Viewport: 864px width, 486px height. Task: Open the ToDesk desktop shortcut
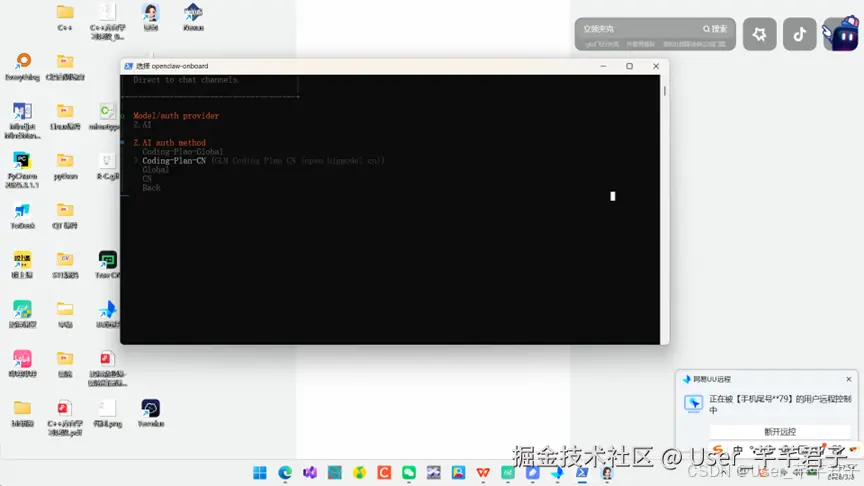pyautogui.click(x=22, y=215)
